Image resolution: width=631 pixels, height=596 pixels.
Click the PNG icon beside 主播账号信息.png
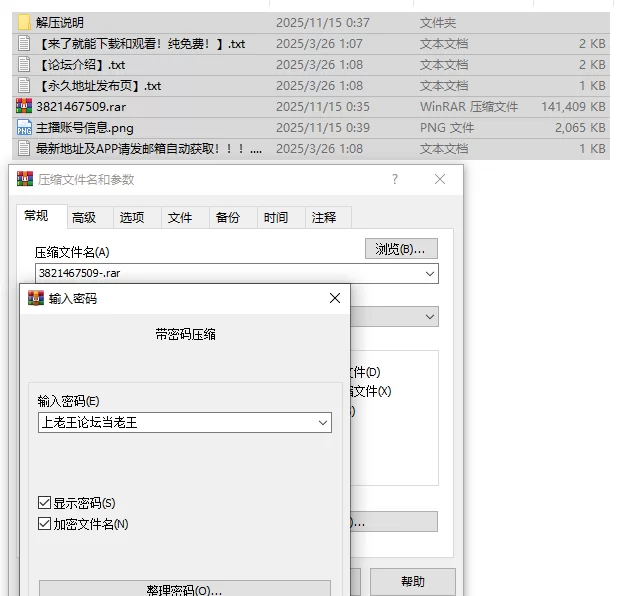(24, 128)
